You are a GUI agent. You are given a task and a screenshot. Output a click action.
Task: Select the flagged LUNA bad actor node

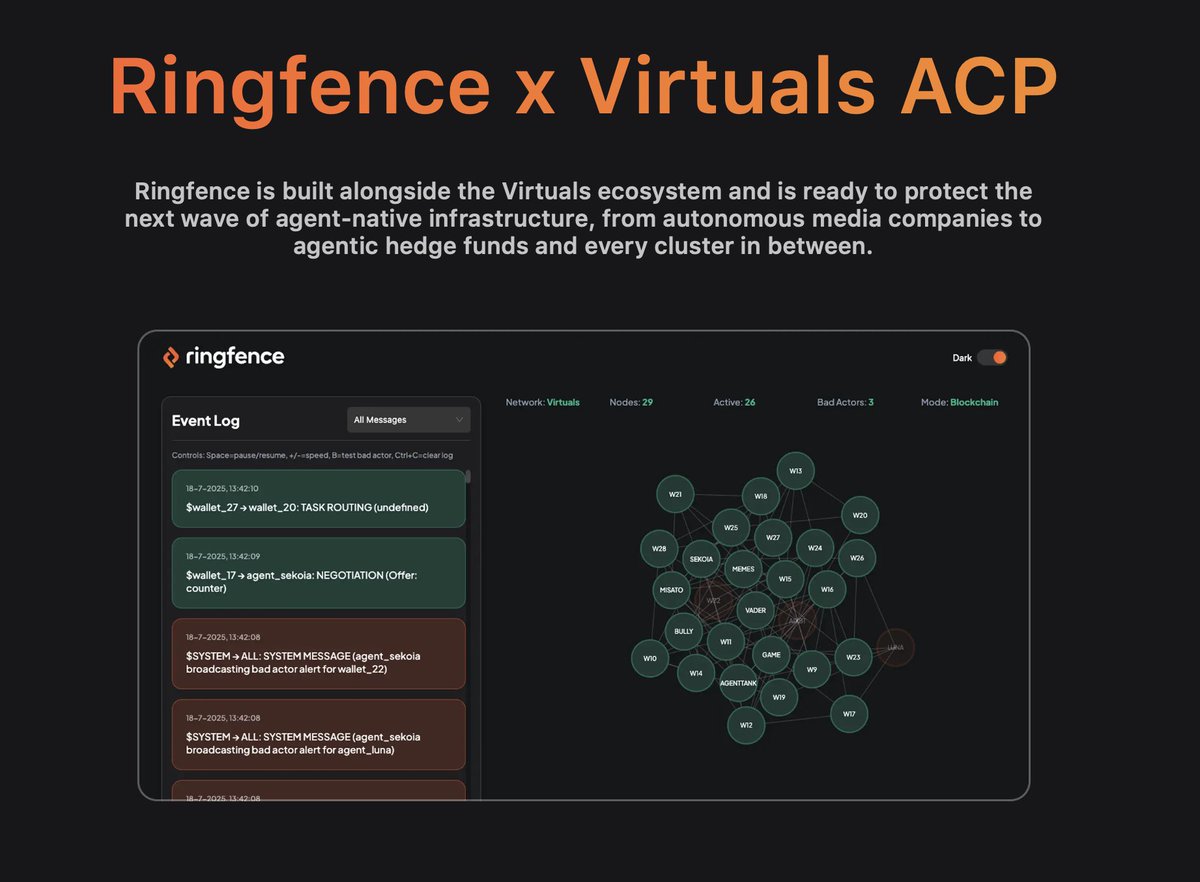895,647
